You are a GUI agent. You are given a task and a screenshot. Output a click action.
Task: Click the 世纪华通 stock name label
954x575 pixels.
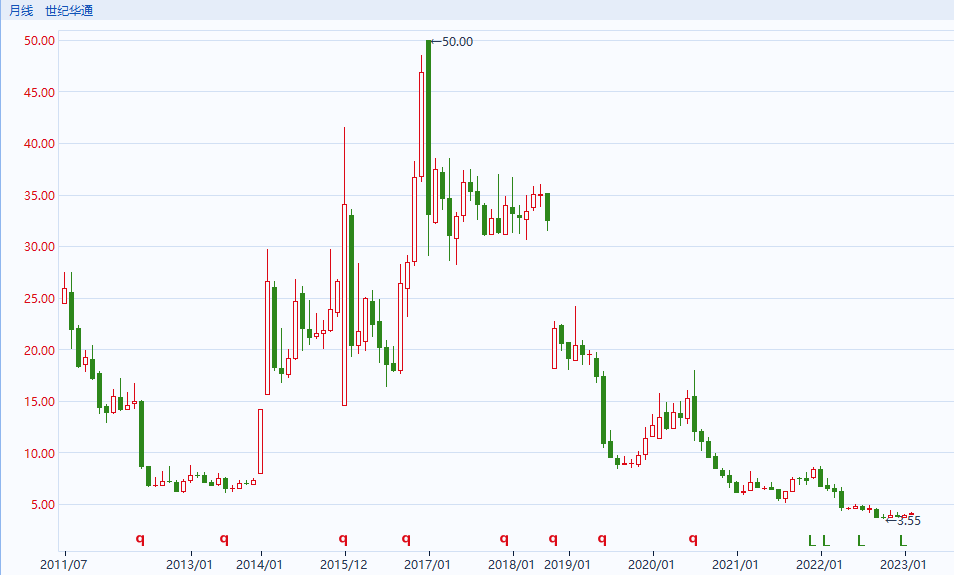pos(69,10)
